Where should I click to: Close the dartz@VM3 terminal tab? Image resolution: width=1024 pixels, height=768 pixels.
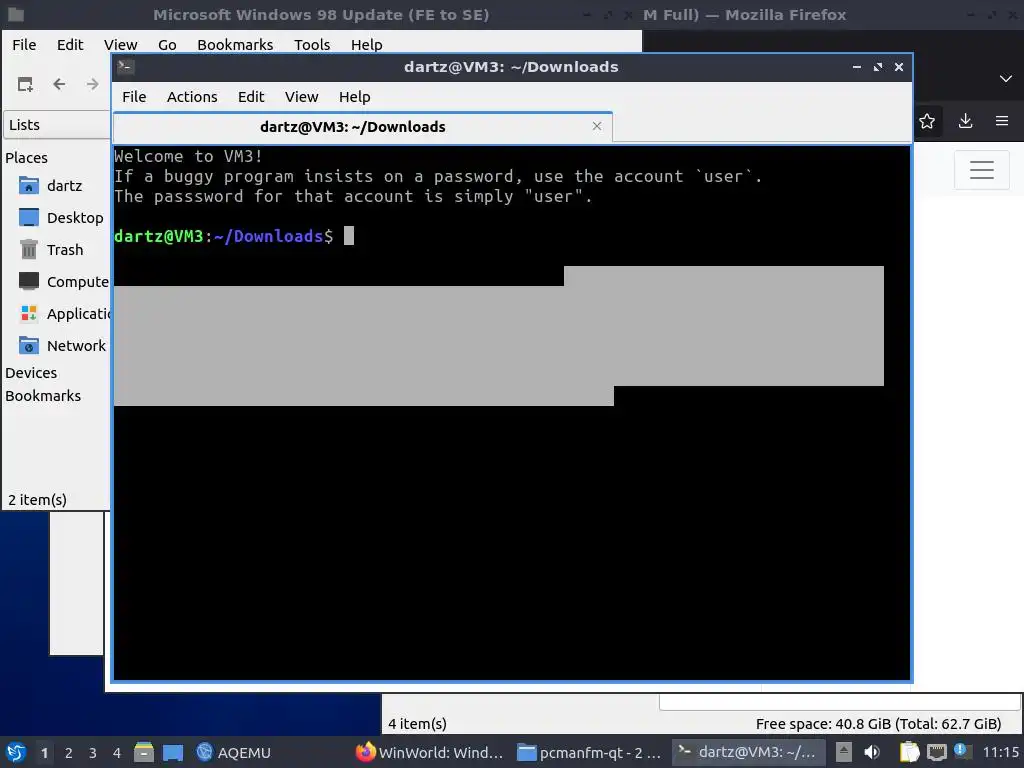click(596, 126)
